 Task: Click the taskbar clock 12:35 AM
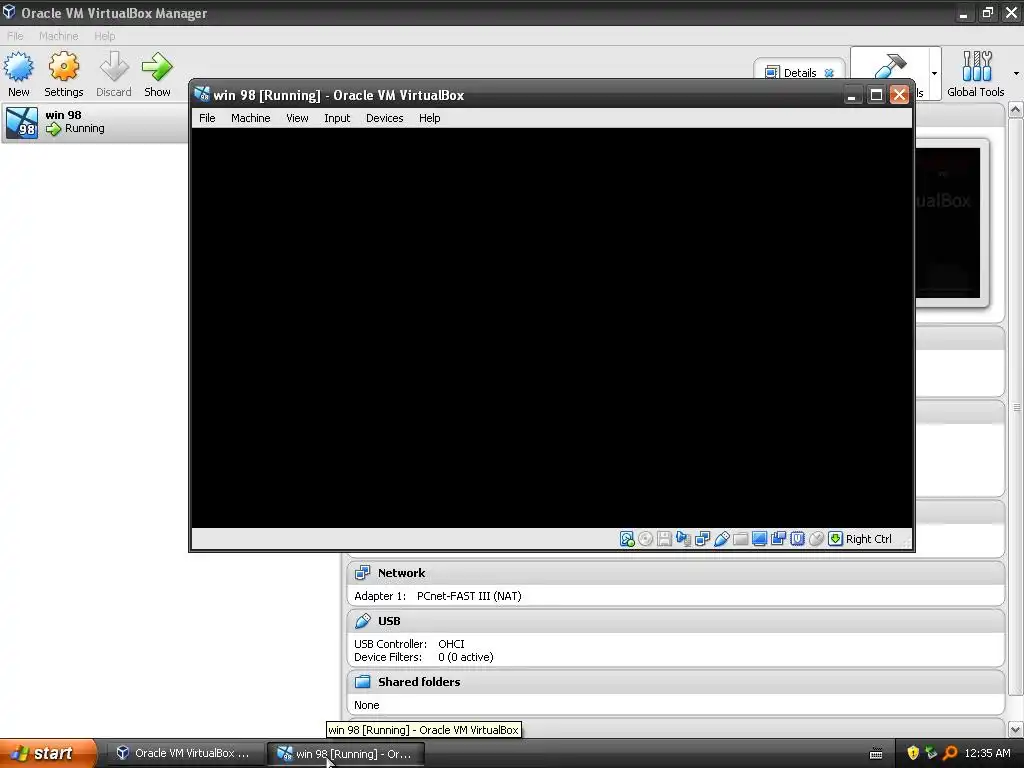[x=987, y=753]
